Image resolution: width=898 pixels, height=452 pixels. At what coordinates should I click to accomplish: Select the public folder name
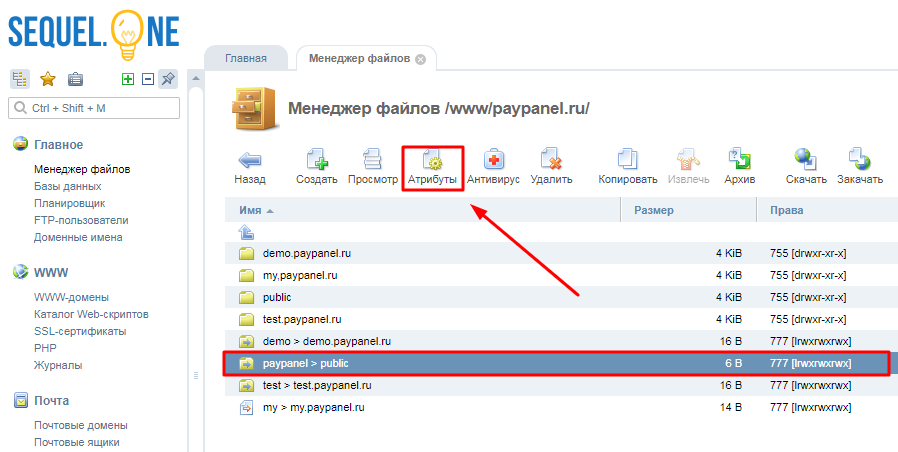coord(277,297)
